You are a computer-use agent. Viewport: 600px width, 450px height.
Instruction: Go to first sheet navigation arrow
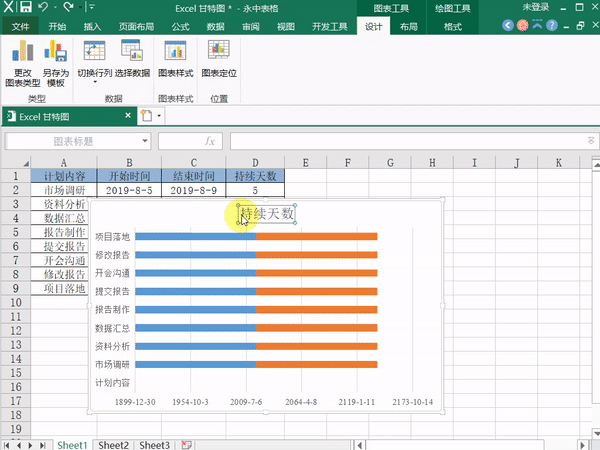(x=7, y=445)
